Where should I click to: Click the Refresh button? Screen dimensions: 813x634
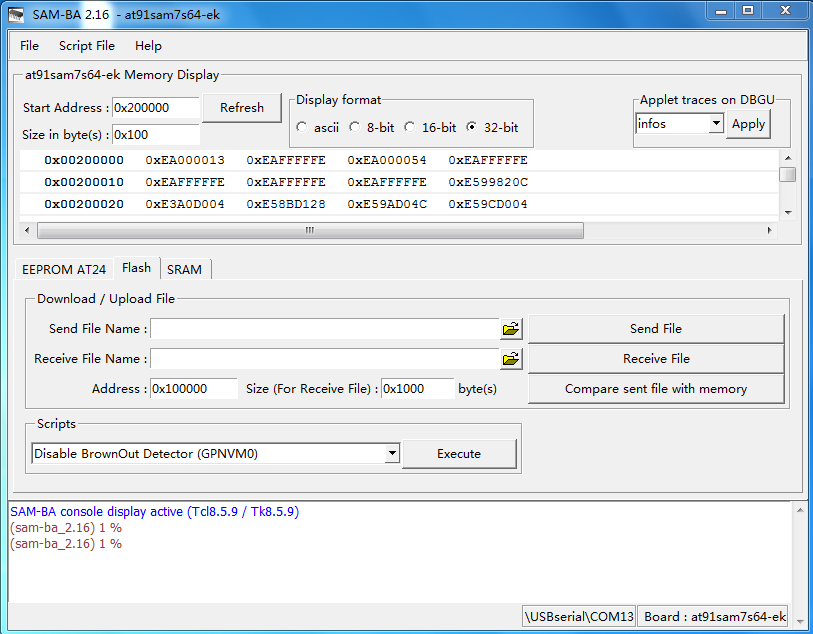point(242,108)
